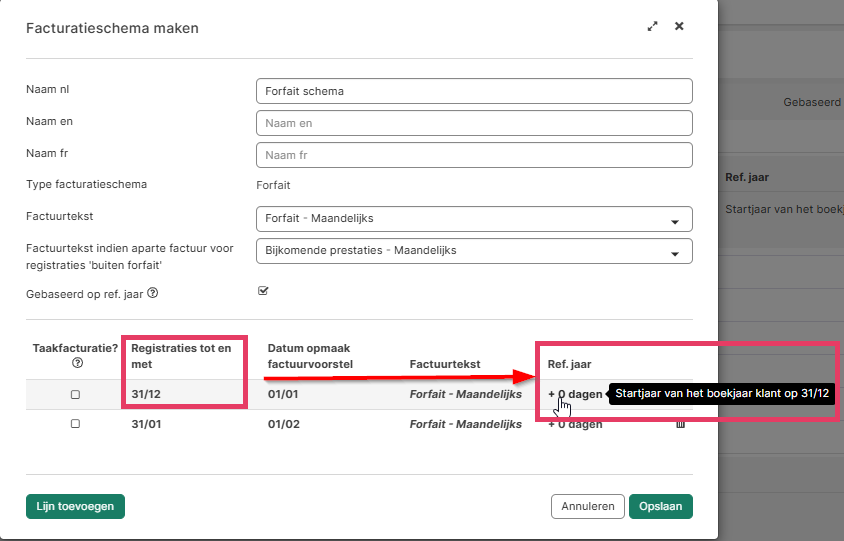
Task: Click the Lijn toevoegen button
Action: tap(75, 507)
